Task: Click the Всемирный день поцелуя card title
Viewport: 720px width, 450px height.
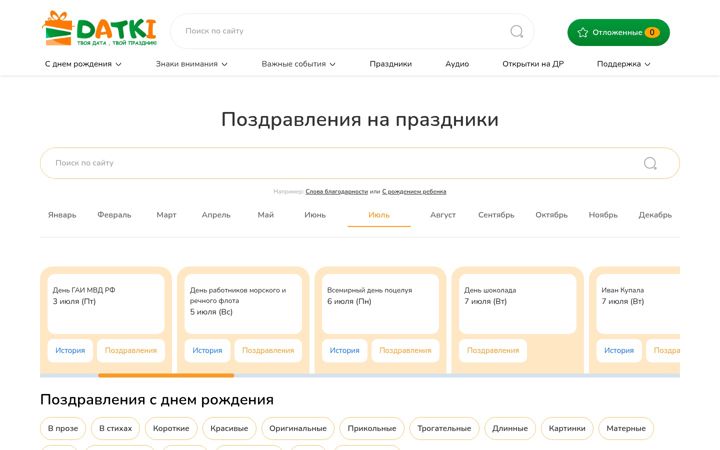Action: (x=369, y=290)
